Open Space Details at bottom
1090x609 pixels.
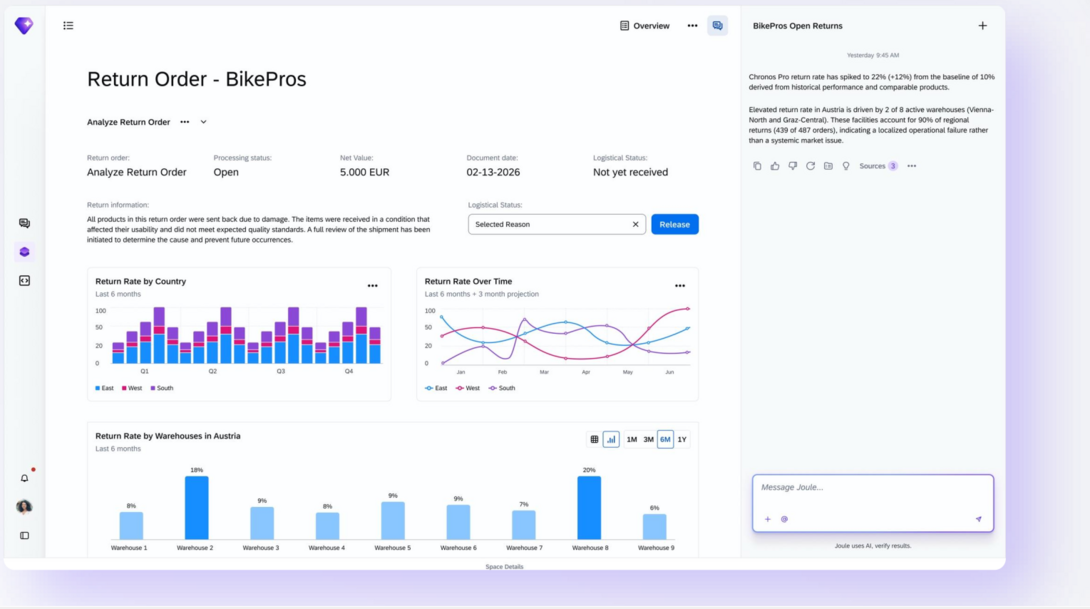click(x=504, y=567)
